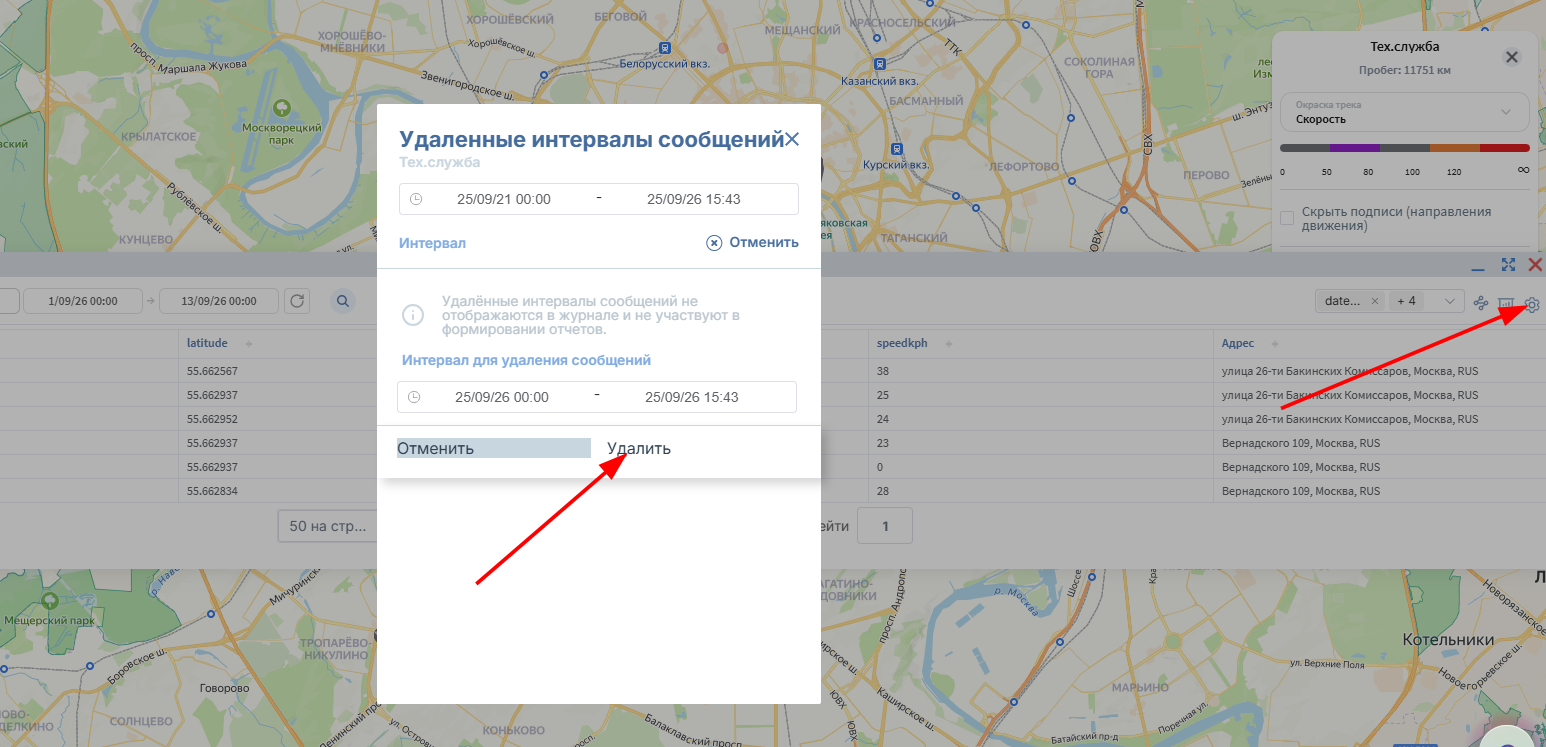Click speedkph cell with value 0
Image resolution: width=1546 pixels, height=747 pixels.
point(878,467)
